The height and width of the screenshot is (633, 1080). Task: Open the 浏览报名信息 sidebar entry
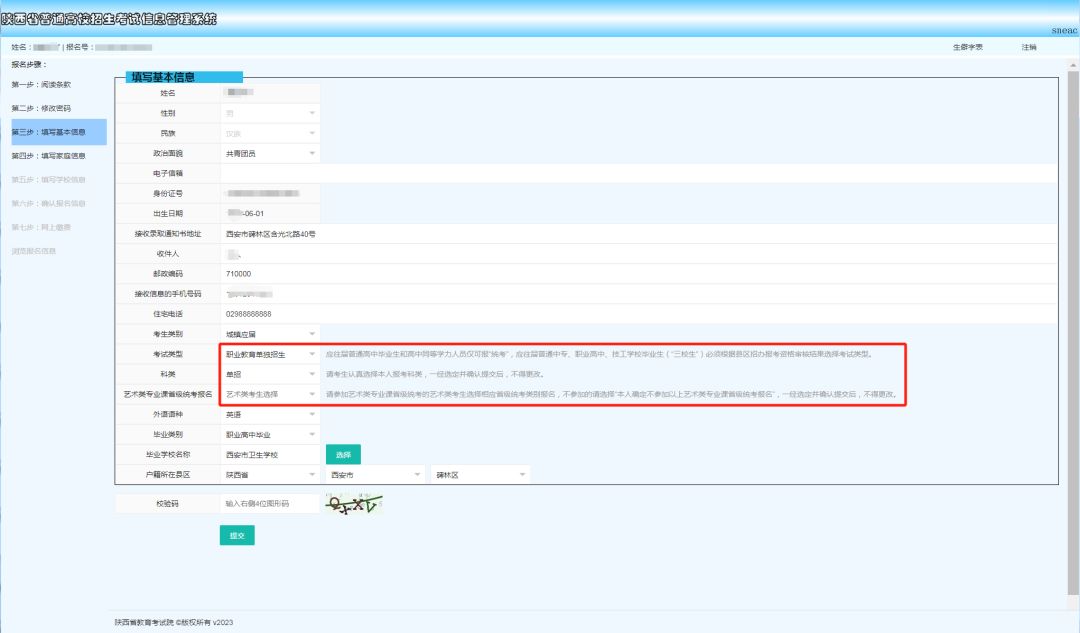pos(34,251)
